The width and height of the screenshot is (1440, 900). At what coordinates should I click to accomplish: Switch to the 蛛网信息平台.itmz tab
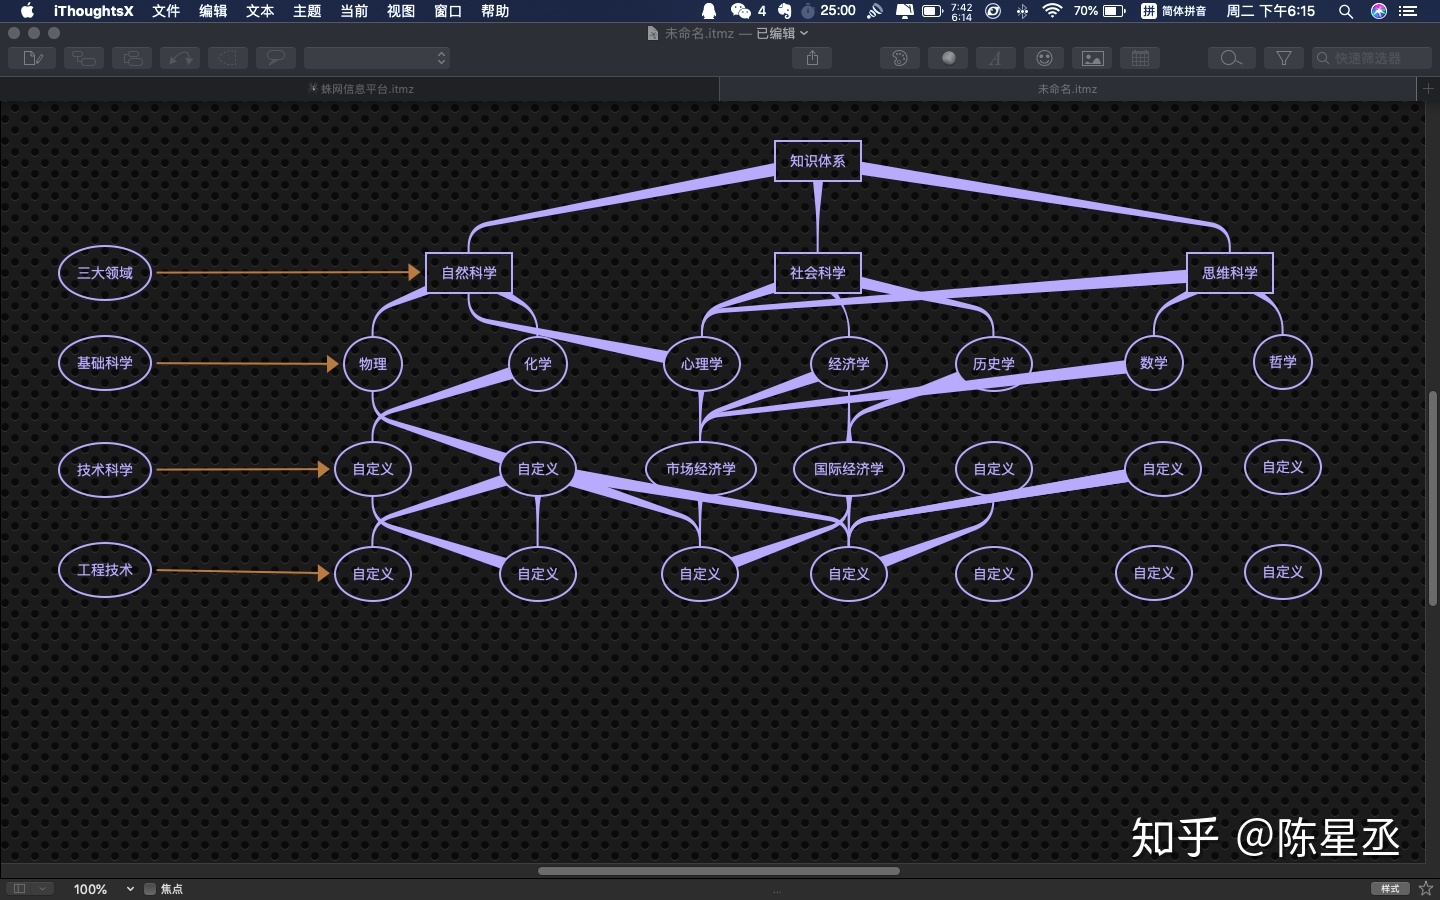360,89
